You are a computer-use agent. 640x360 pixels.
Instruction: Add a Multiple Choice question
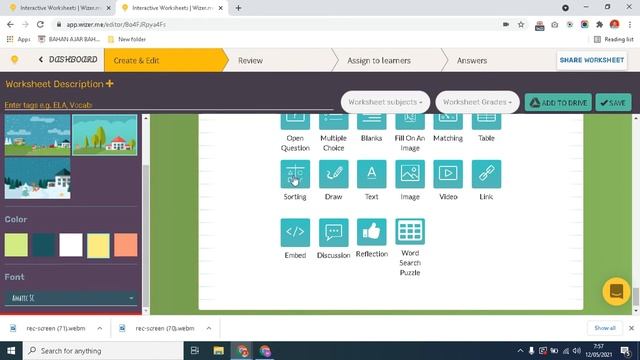point(333,122)
